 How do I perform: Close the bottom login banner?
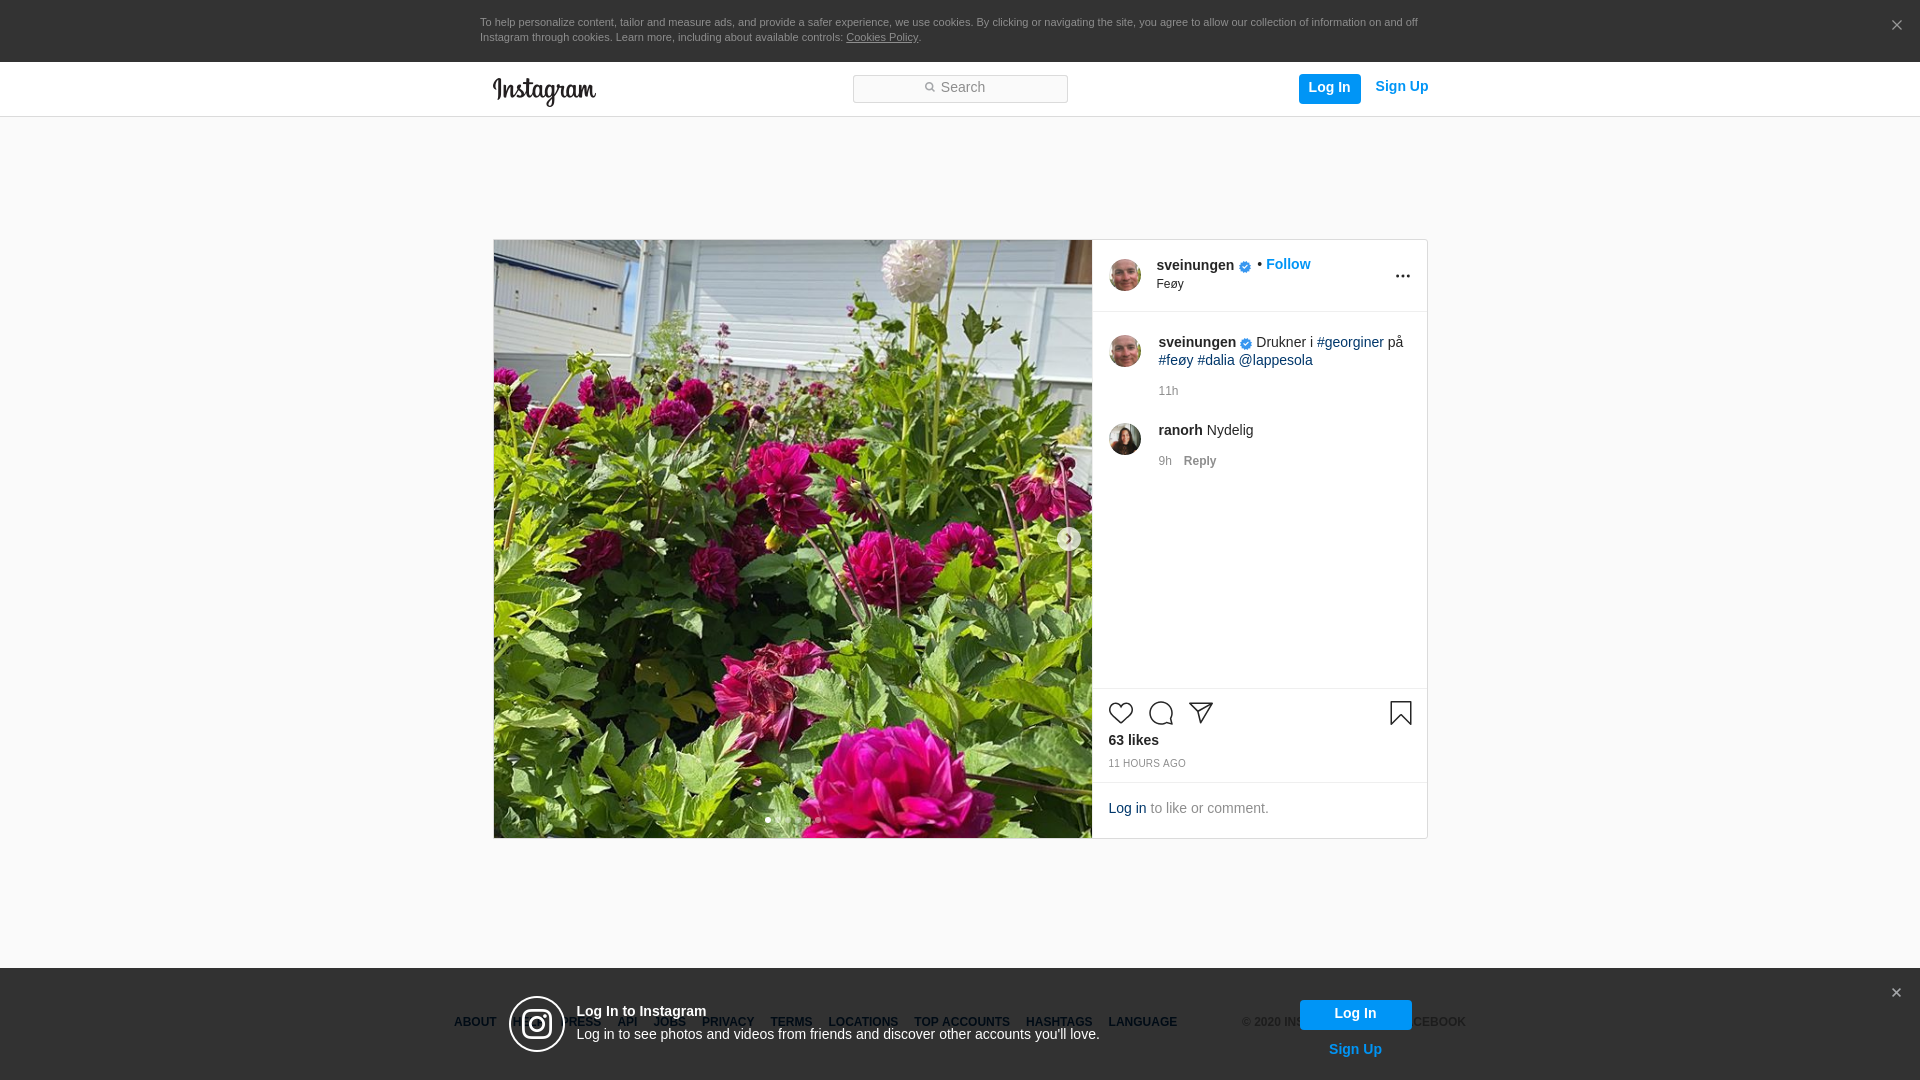tap(1896, 993)
